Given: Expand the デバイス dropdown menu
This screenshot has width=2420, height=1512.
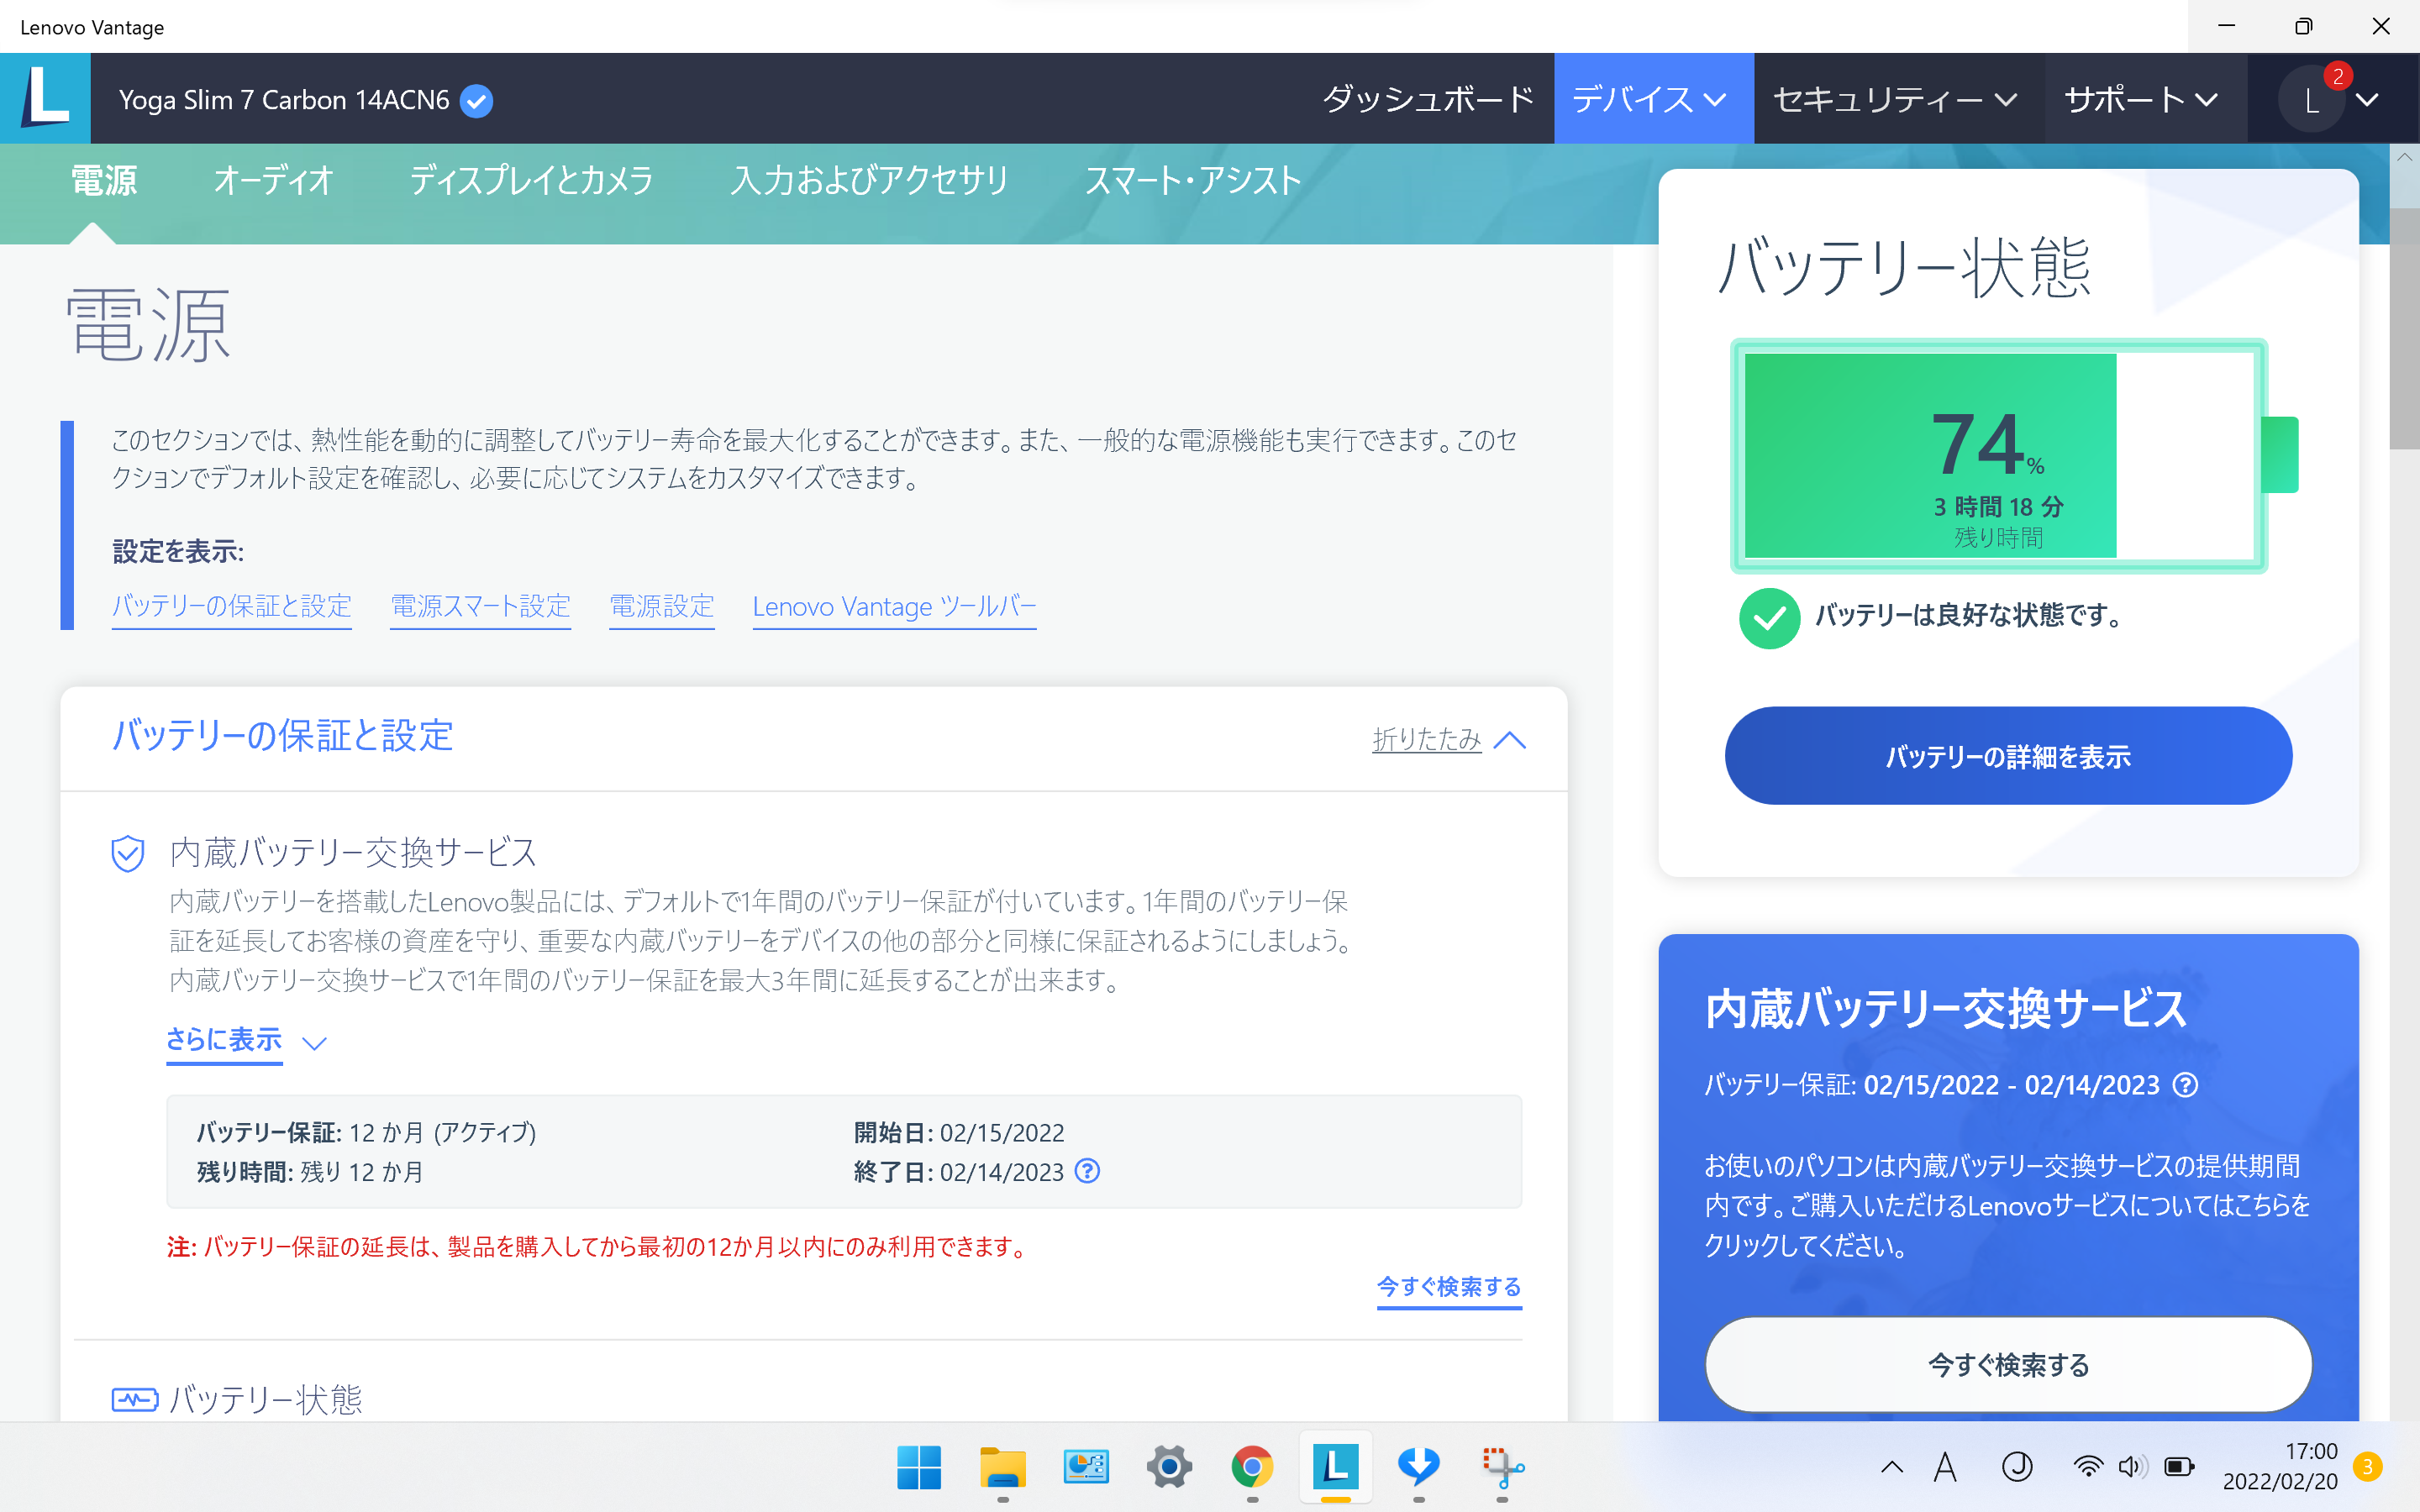Looking at the screenshot, I should (1653, 99).
